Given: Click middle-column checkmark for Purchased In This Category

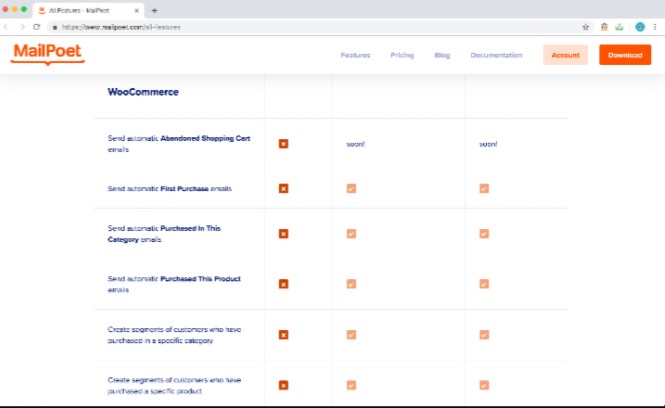Looking at the screenshot, I should pos(351,234).
